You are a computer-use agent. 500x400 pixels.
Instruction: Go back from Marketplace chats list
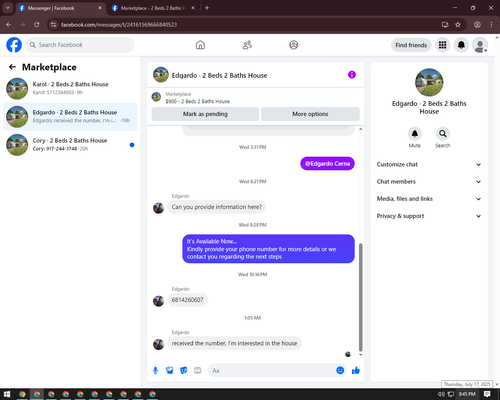12,67
